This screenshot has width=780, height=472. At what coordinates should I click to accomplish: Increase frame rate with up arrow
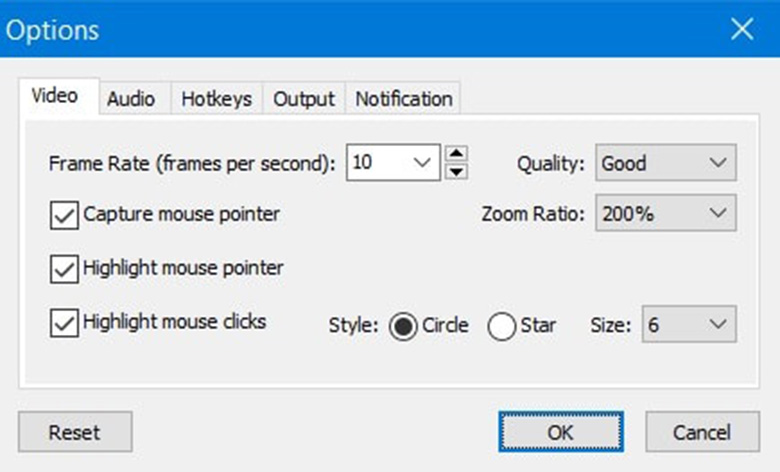(456, 154)
